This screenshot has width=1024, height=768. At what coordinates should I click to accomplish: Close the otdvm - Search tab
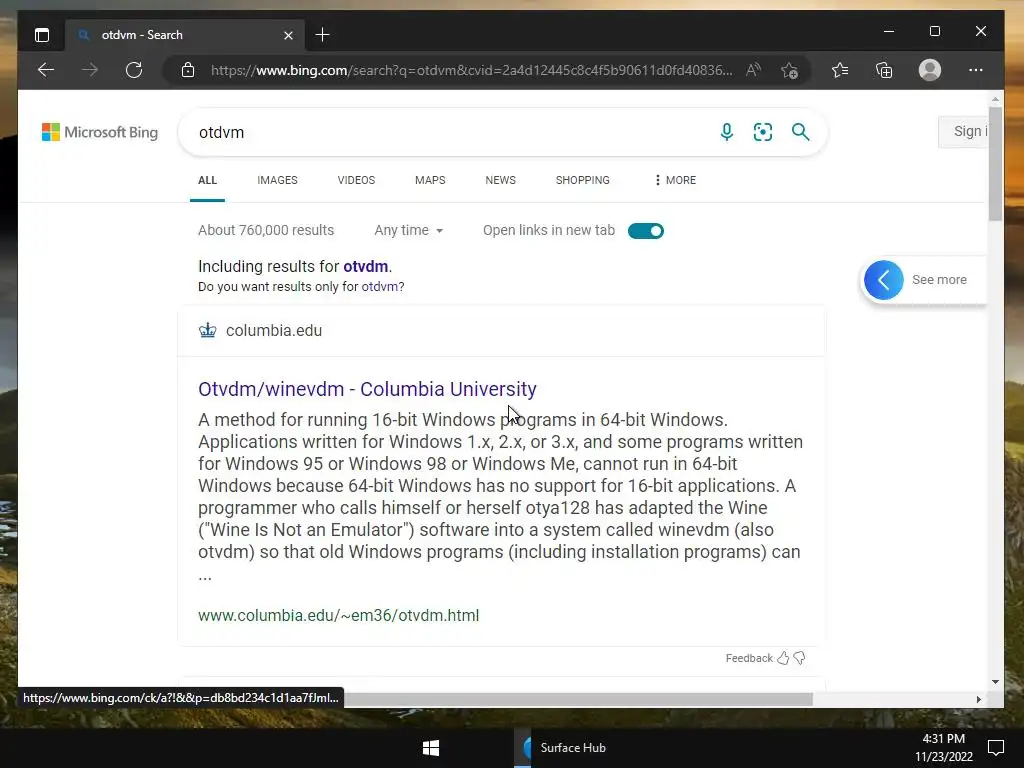point(288,35)
